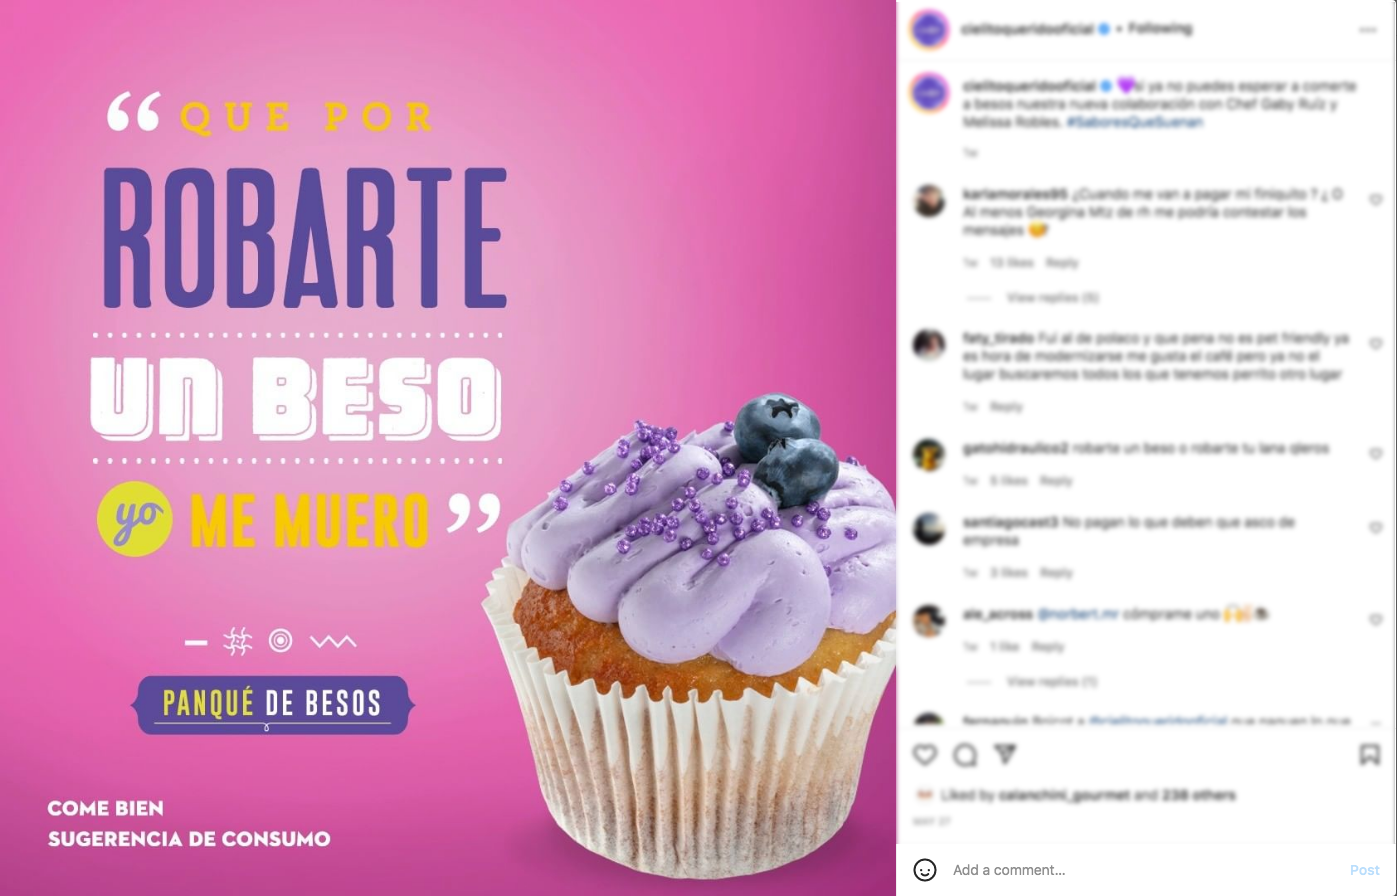Share the post via paper plane icon
Screen dimensions: 1397x896
pos(1005,754)
